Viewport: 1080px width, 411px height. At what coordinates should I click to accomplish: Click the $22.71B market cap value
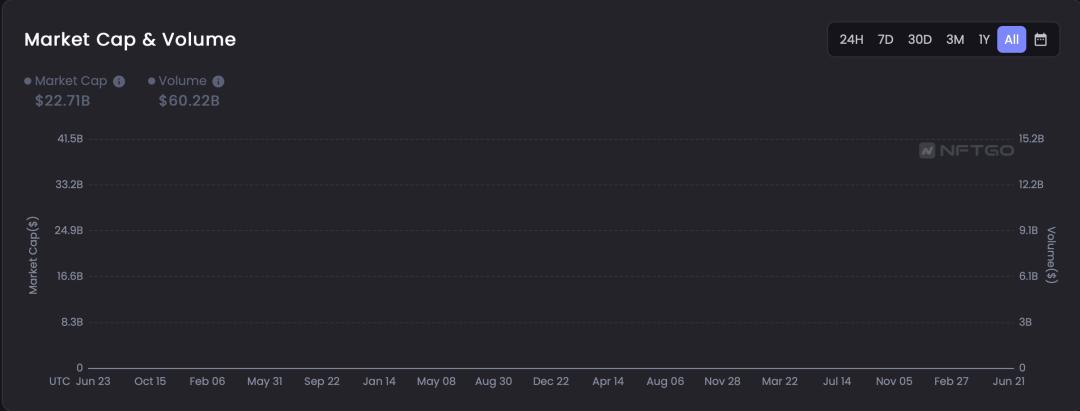[x=63, y=101]
